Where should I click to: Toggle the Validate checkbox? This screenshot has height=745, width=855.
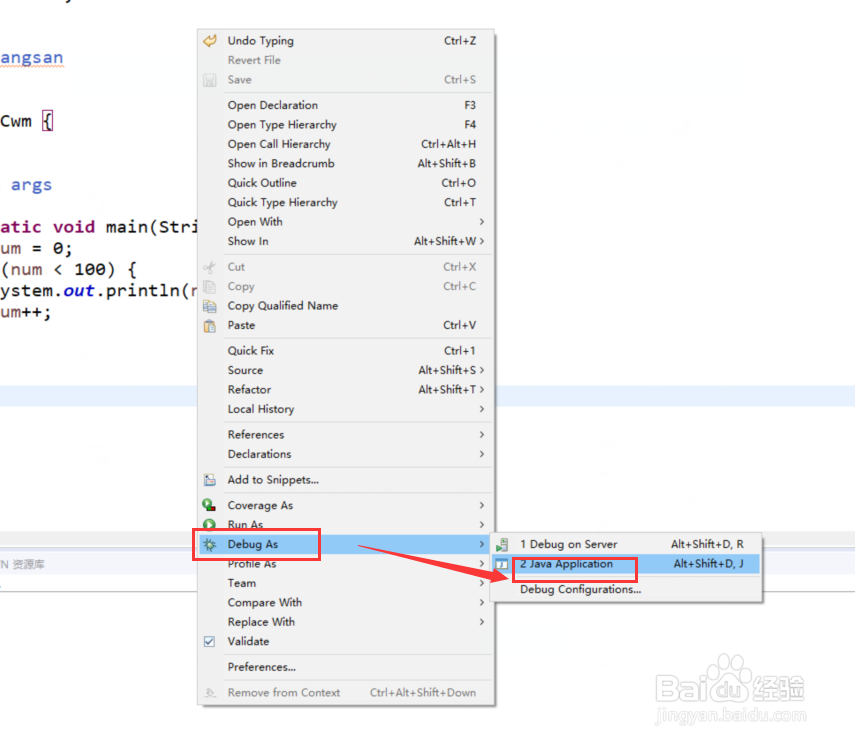(x=209, y=641)
